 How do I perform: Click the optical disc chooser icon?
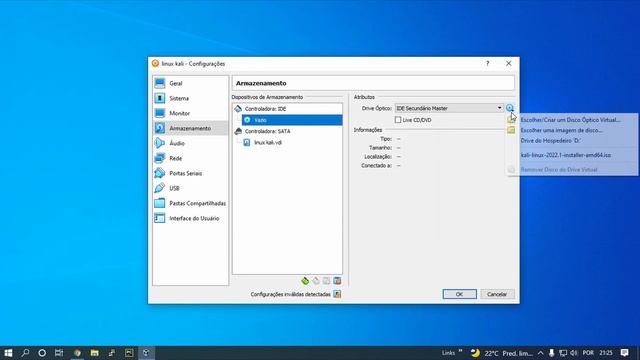[x=509, y=108]
